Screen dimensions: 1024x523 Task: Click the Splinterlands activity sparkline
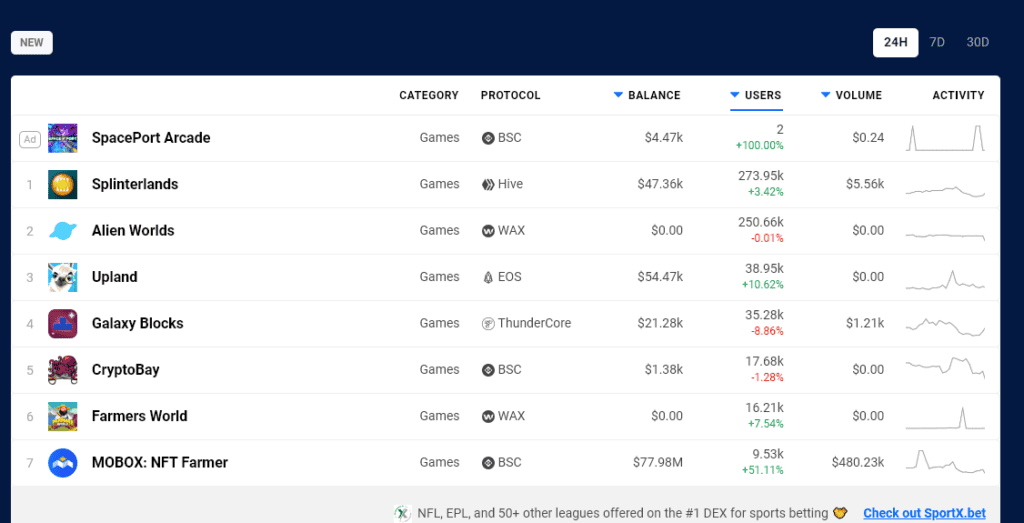[945, 191]
